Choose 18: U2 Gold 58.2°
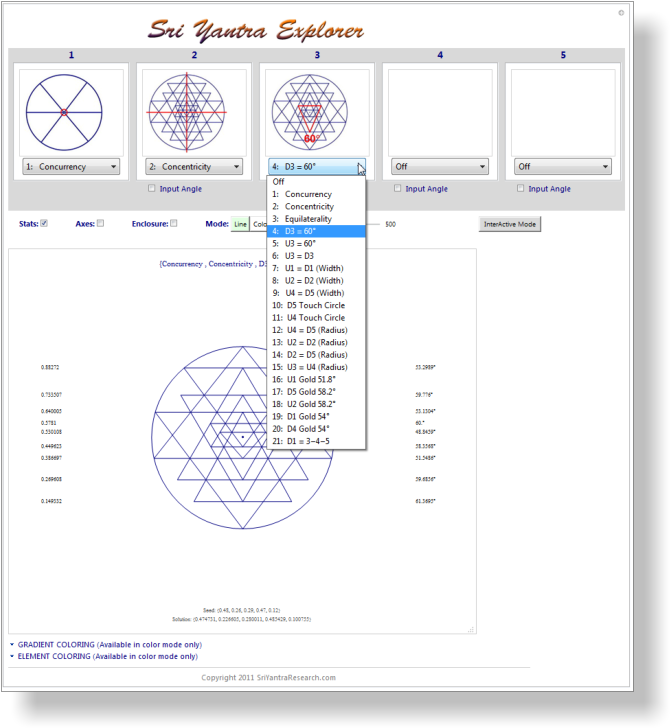 coord(316,404)
